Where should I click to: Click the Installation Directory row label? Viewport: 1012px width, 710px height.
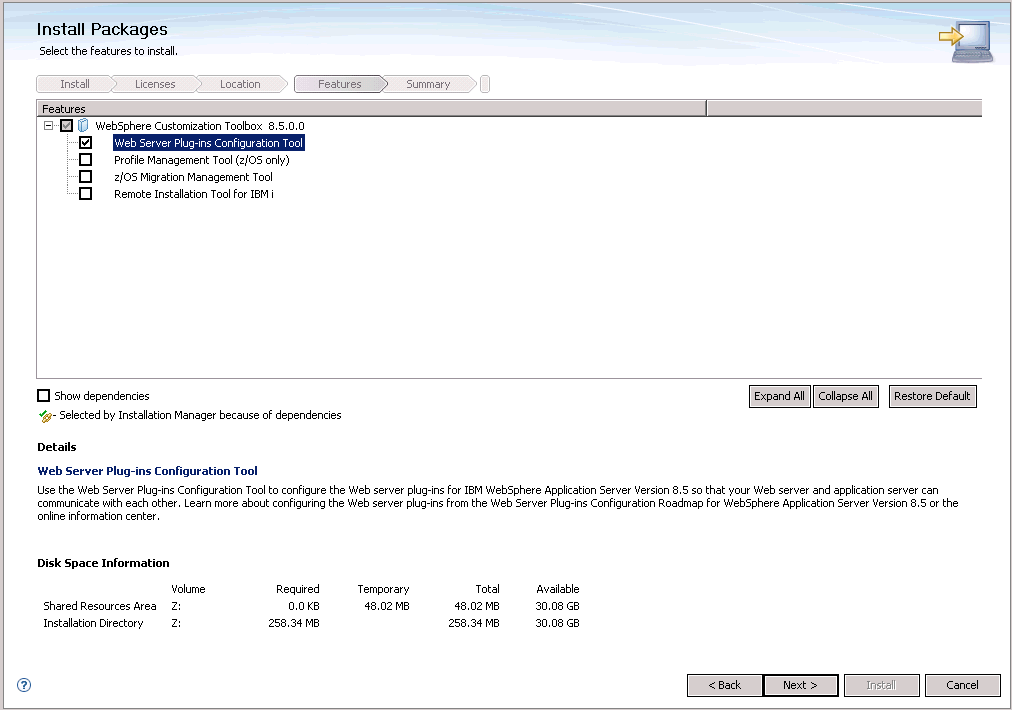click(x=93, y=623)
